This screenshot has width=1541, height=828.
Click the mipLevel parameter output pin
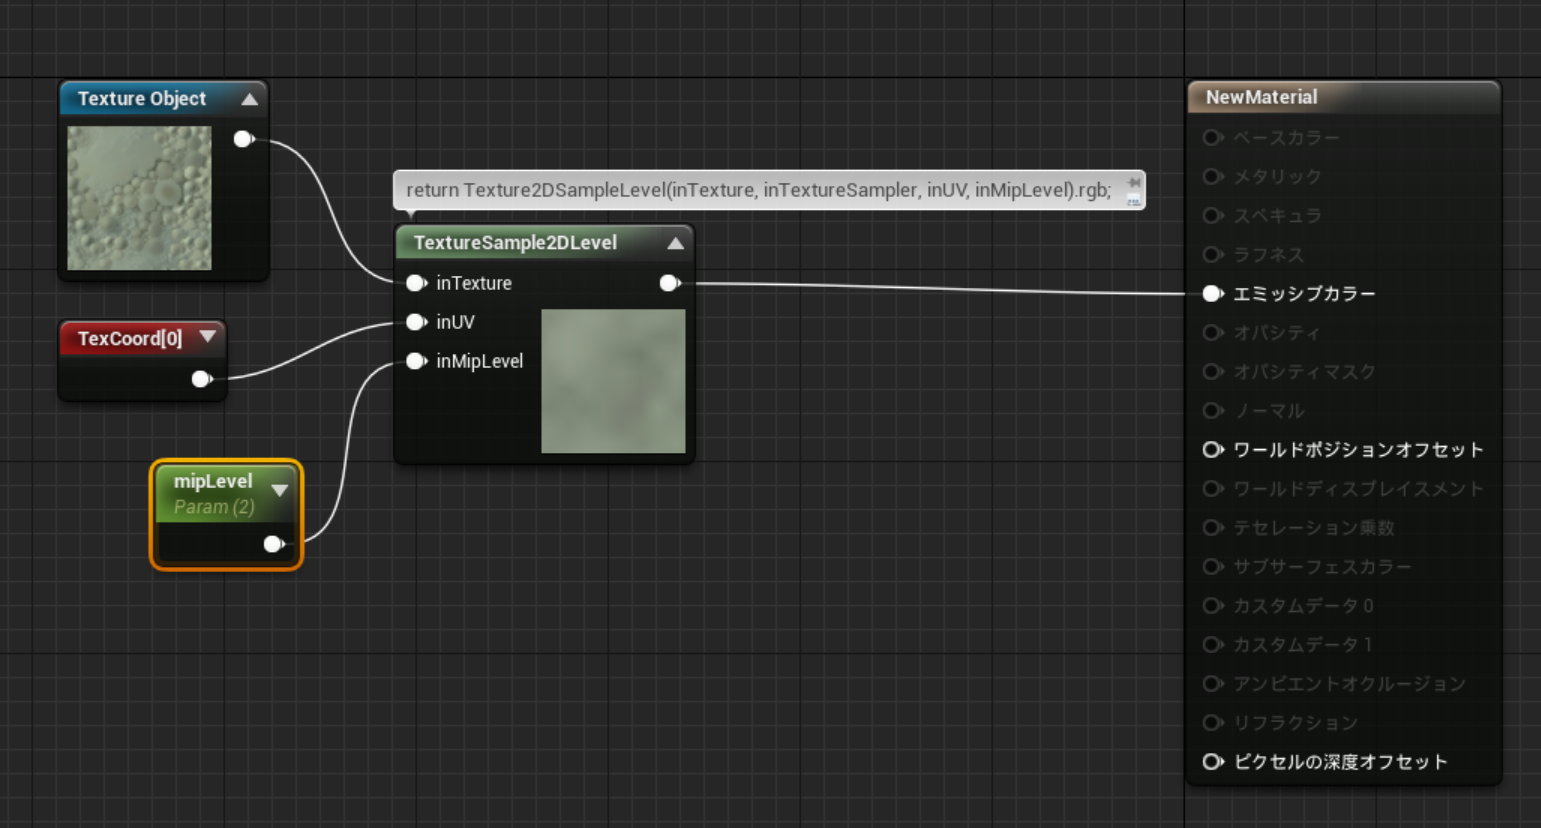point(273,543)
